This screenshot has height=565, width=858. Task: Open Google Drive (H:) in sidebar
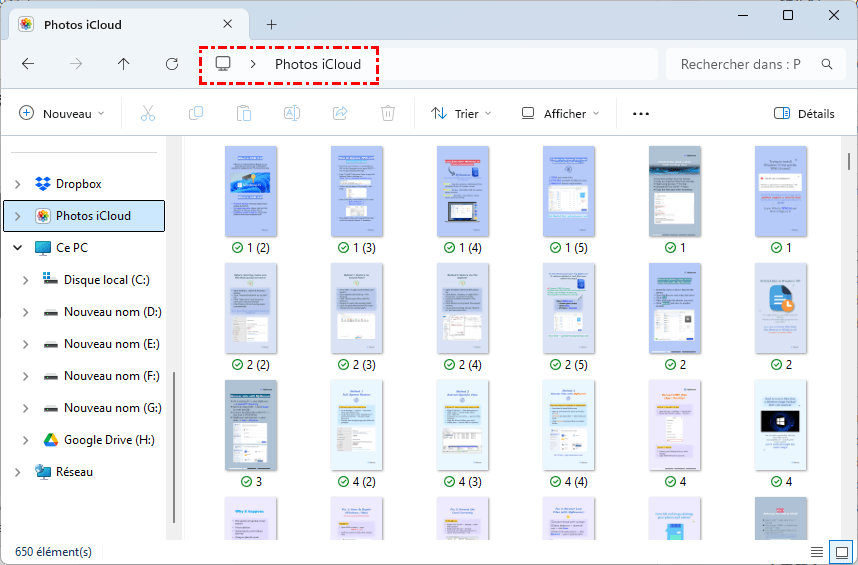(x=109, y=440)
